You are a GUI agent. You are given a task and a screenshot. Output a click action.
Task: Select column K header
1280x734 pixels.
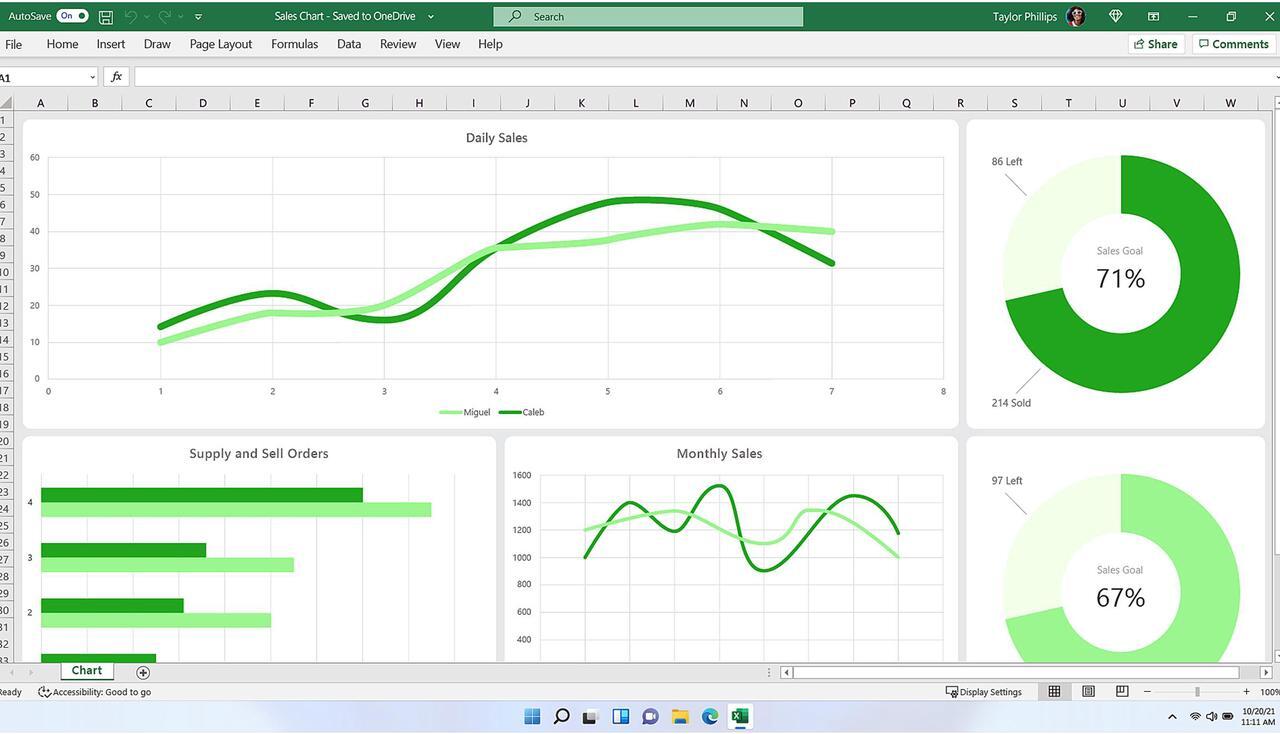click(x=581, y=102)
